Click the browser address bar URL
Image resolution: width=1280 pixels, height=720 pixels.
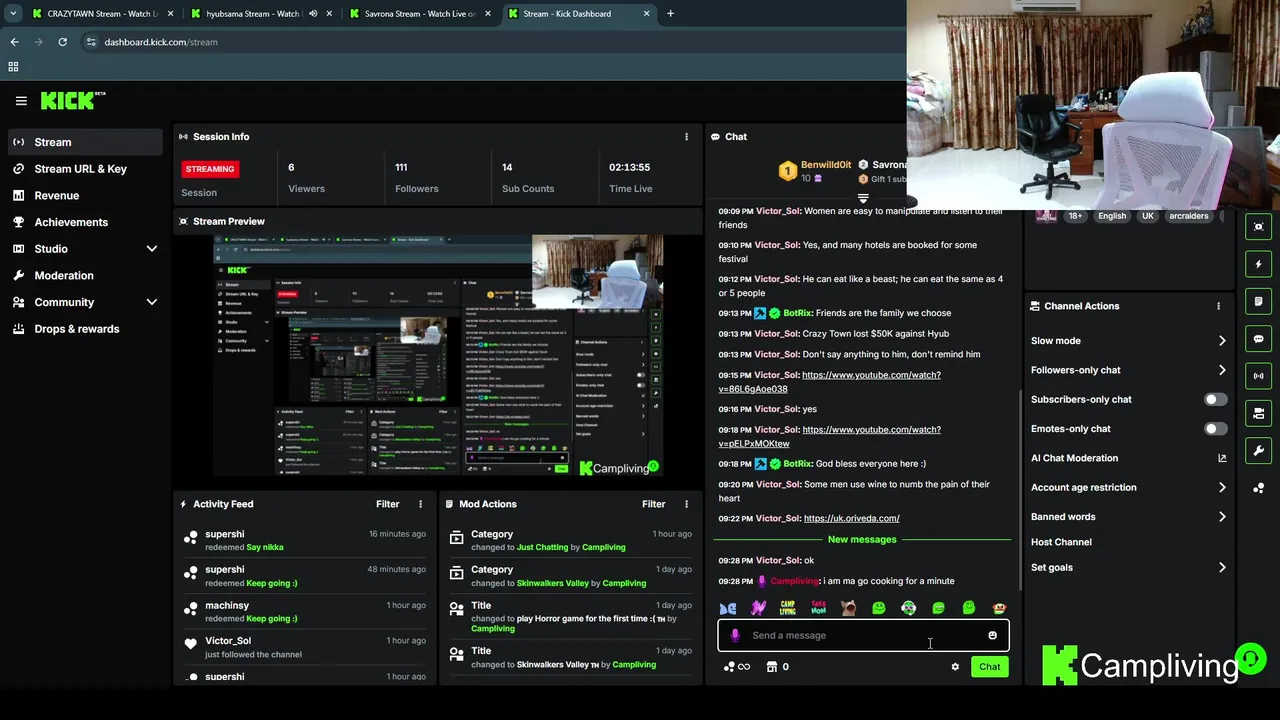pyautogui.click(x=161, y=42)
